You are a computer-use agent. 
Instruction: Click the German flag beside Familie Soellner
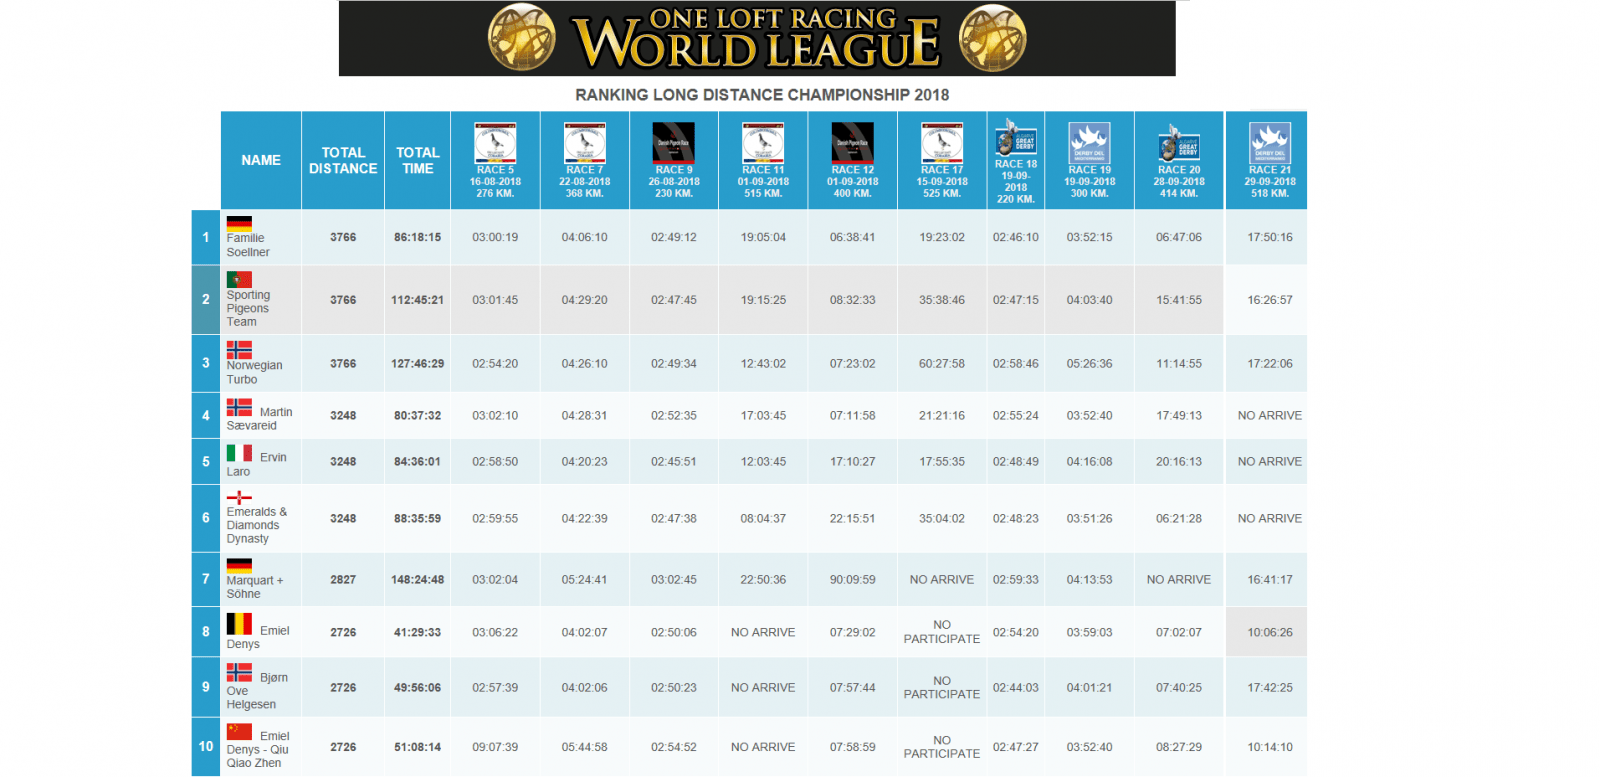tap(239, 223)
